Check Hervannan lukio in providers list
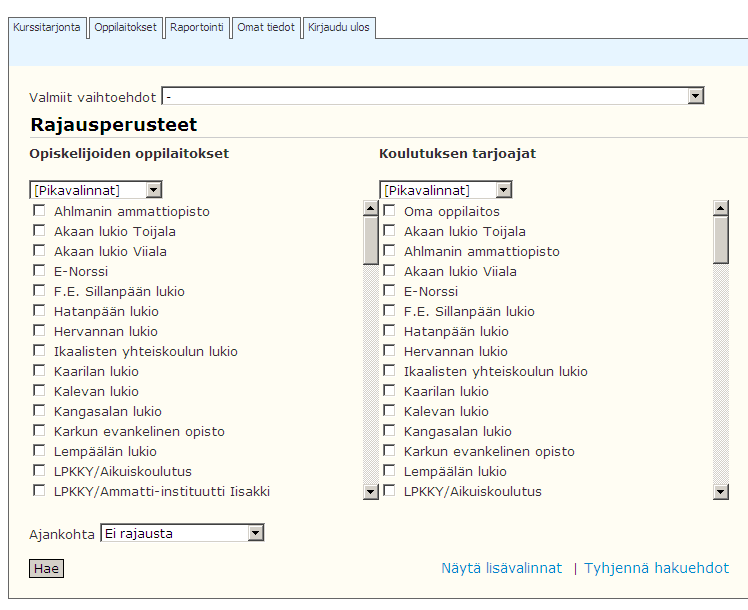Screen dimensions: 748x610 tap(389, 351)
